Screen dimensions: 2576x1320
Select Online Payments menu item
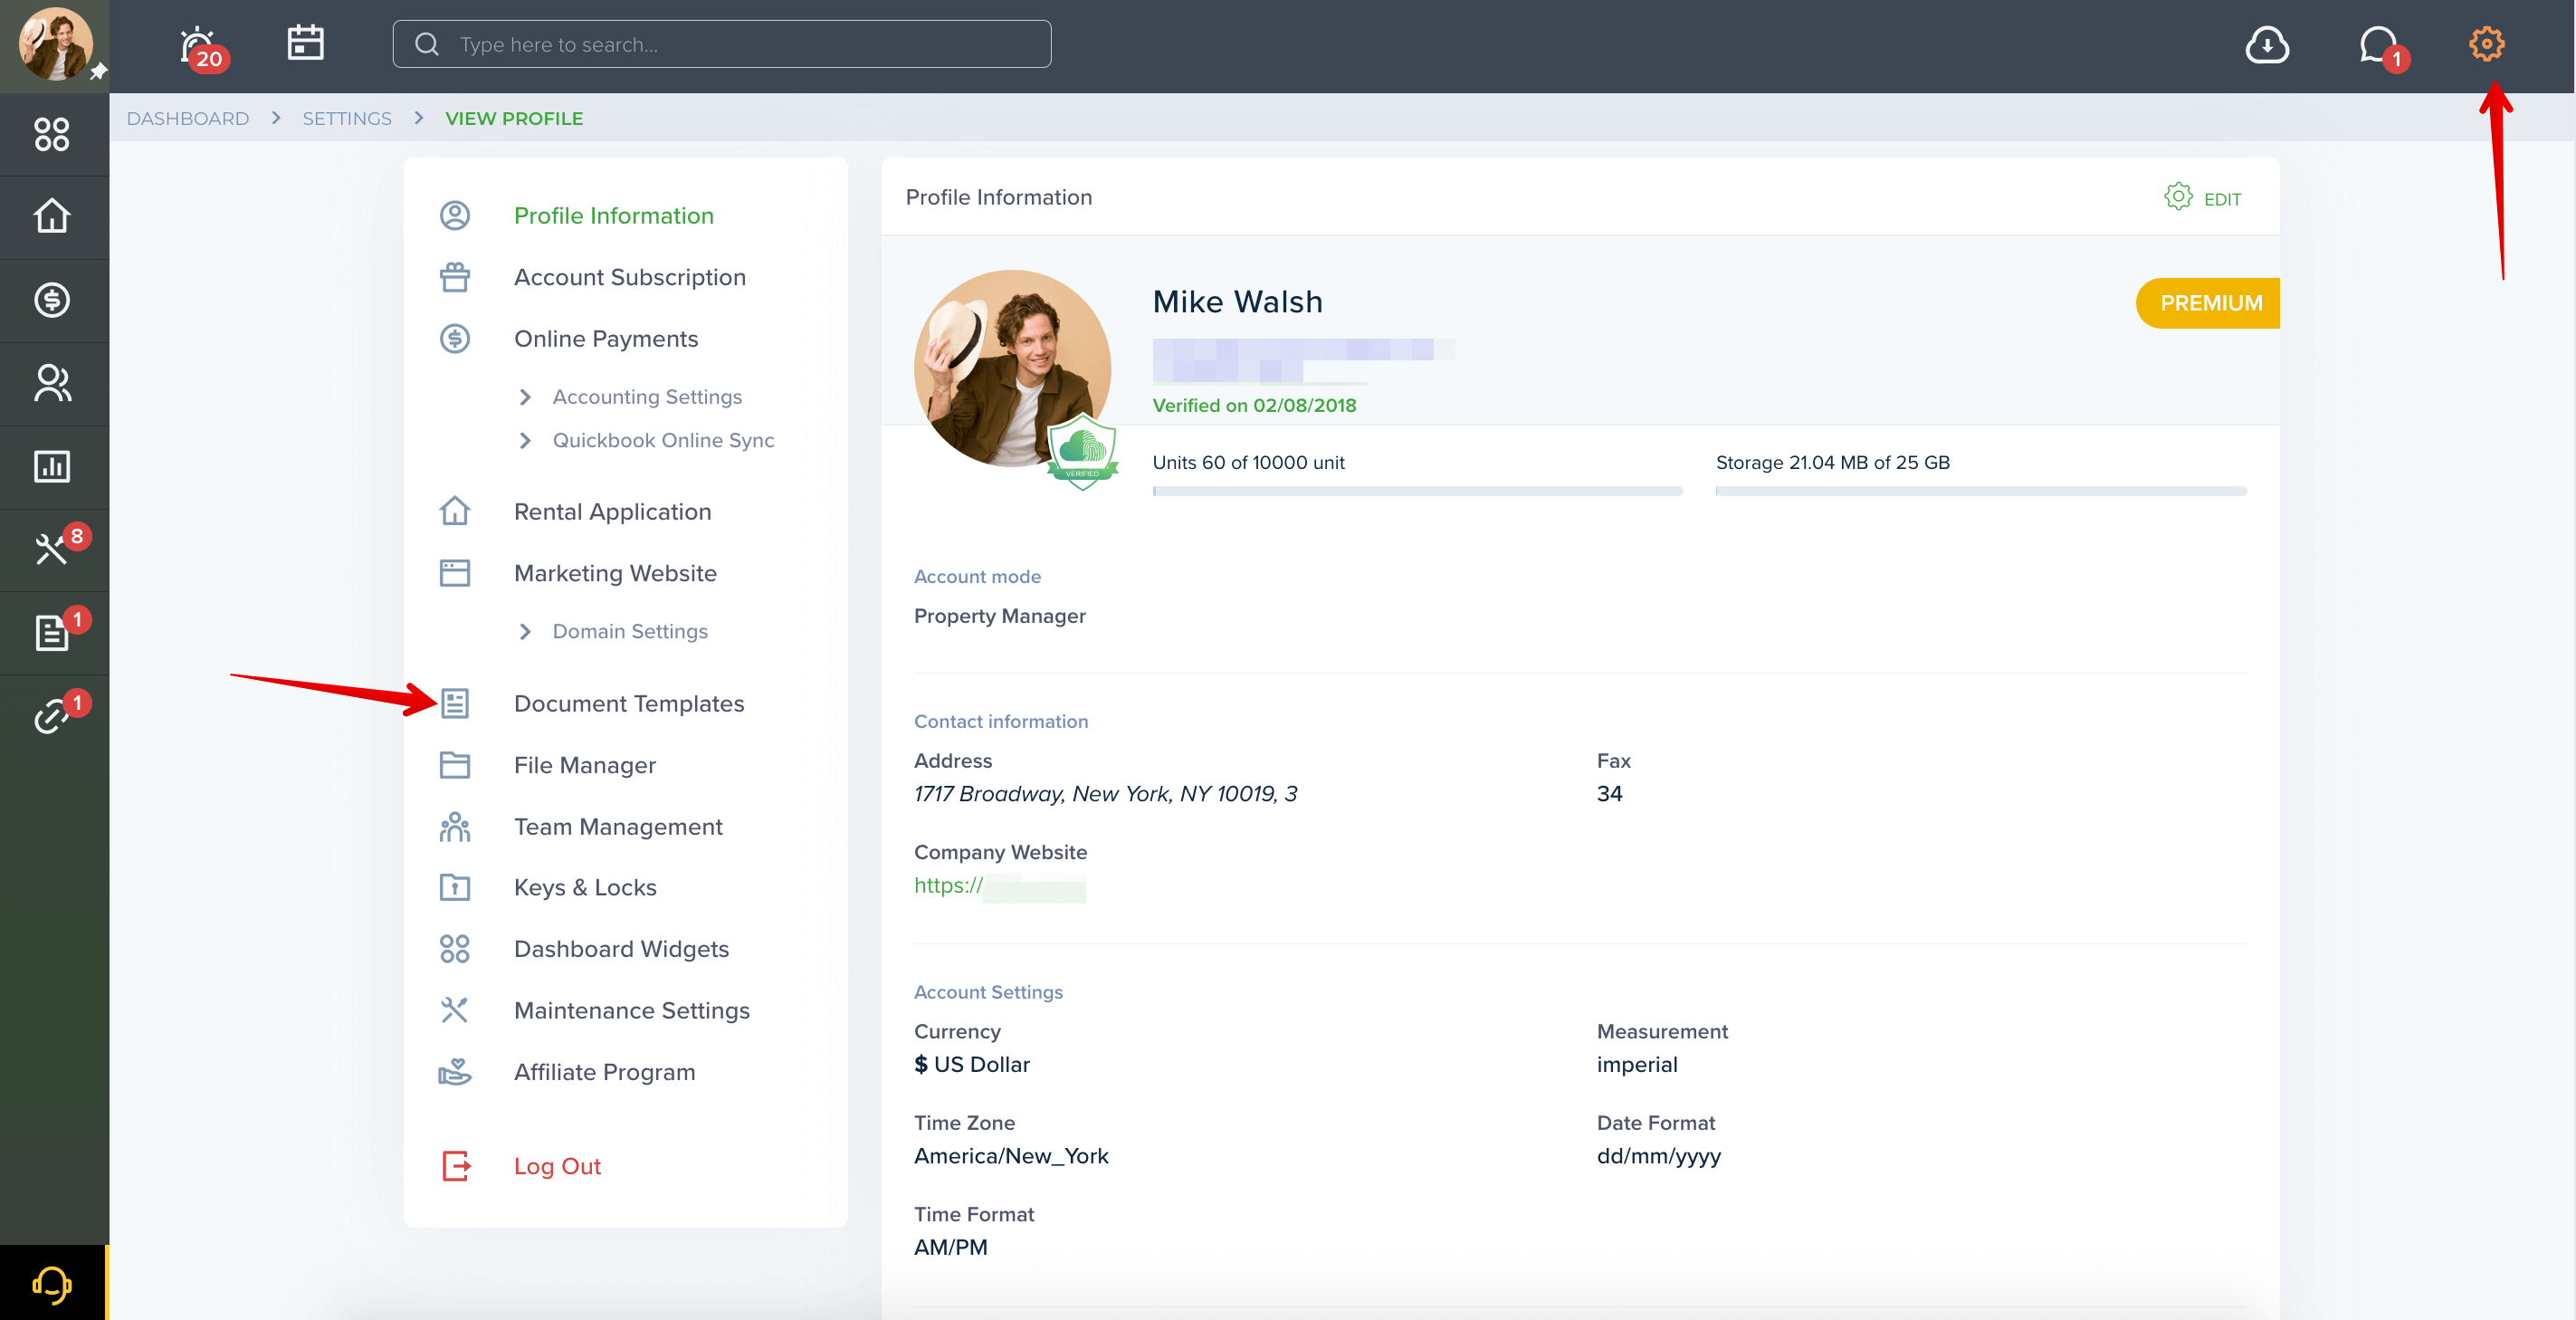(x=606, y=339)
